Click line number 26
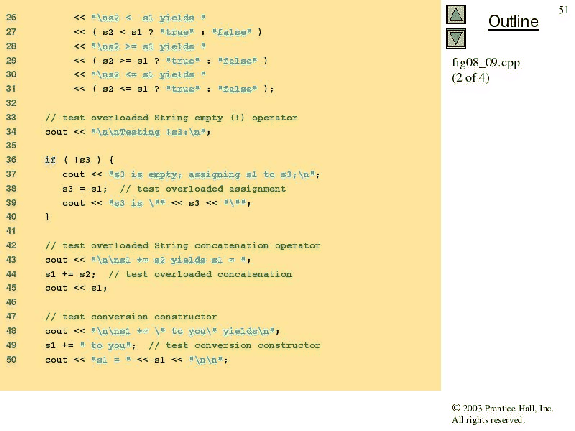The height and width of the screenshot is (431, 575). [11, 17]
